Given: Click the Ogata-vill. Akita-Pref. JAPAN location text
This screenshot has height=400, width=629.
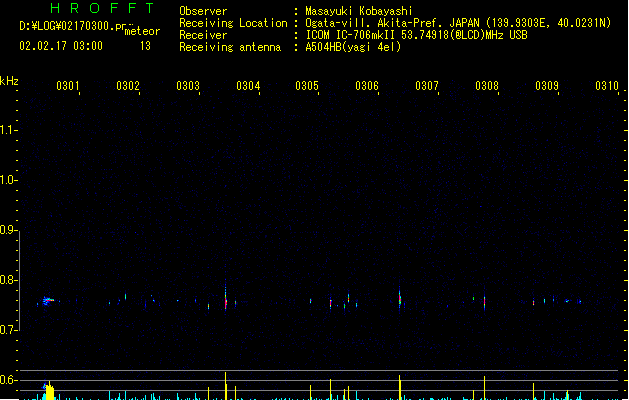Looking at the screenshot, I should click(458, 23).
